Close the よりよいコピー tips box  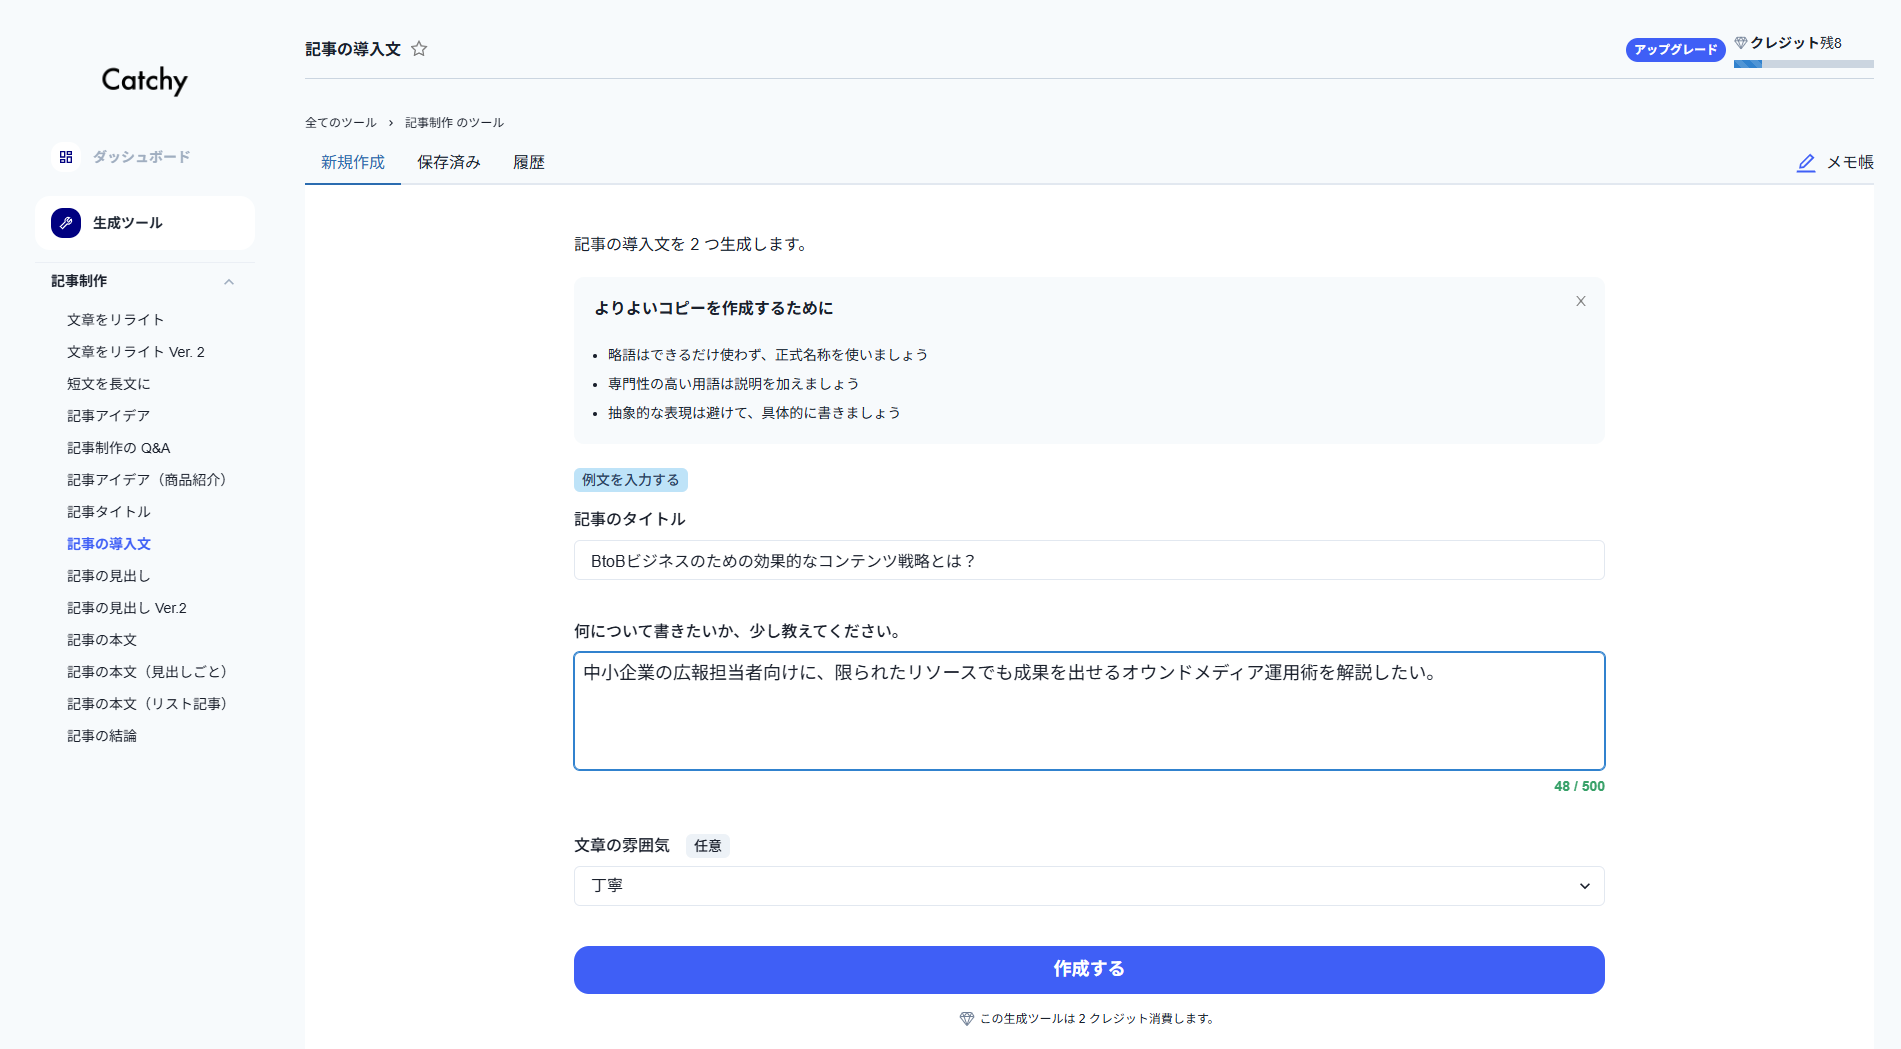pos(1581,301)
